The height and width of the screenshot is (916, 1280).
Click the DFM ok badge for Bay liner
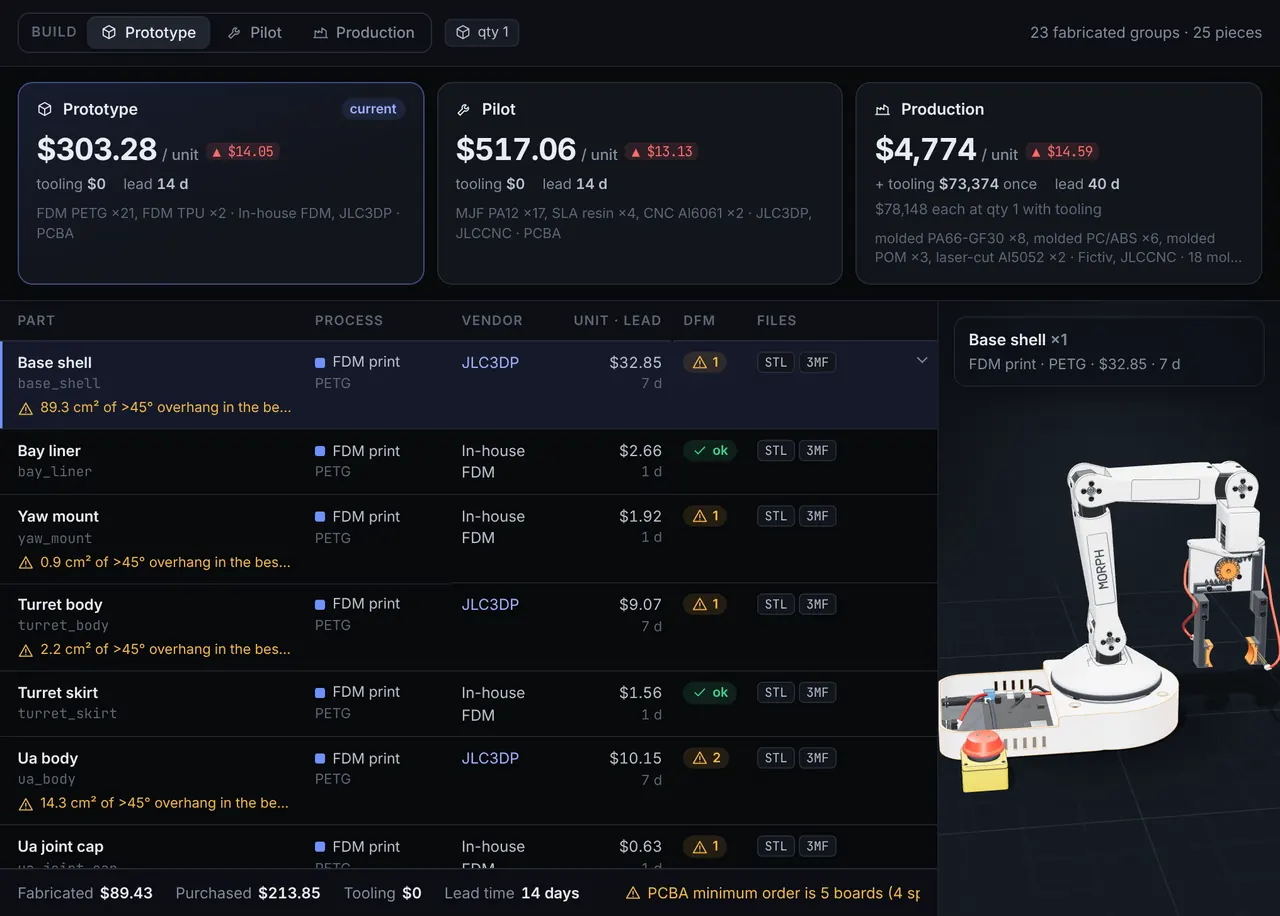click(710, 451)
